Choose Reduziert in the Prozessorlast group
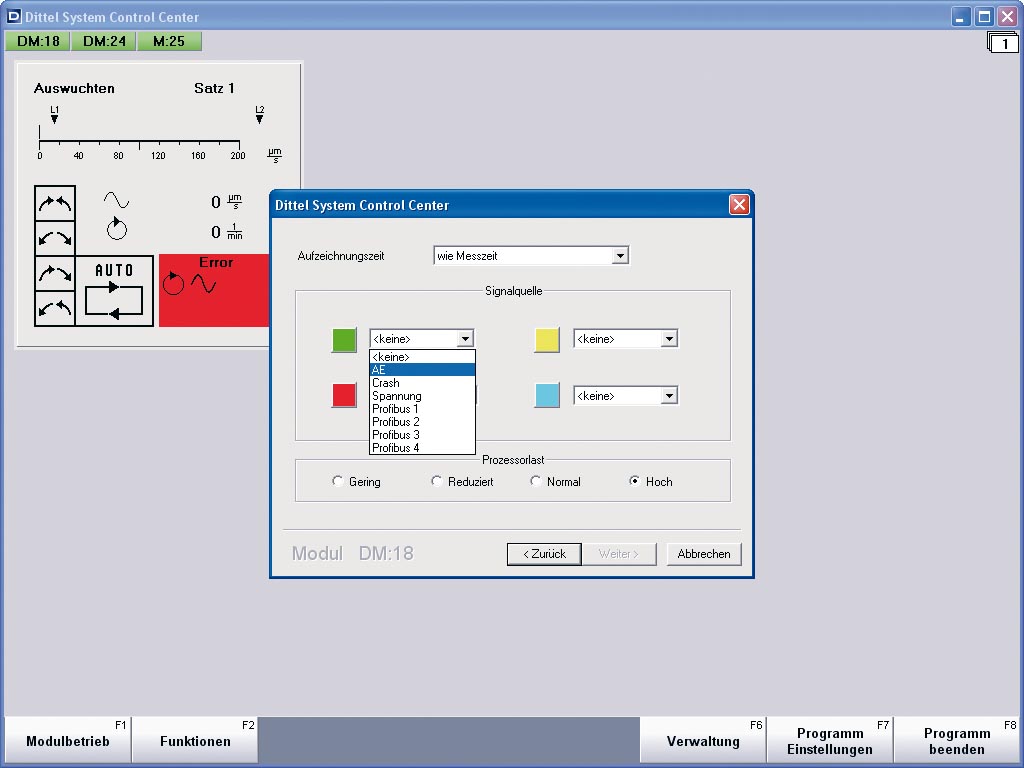Screen dimensions: 1024x768 436,481
